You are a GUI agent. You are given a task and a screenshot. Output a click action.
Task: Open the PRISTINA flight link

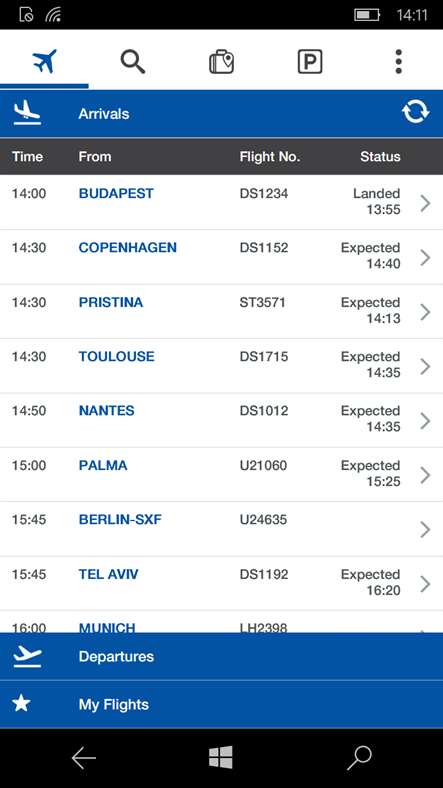(x=110, y=302)
